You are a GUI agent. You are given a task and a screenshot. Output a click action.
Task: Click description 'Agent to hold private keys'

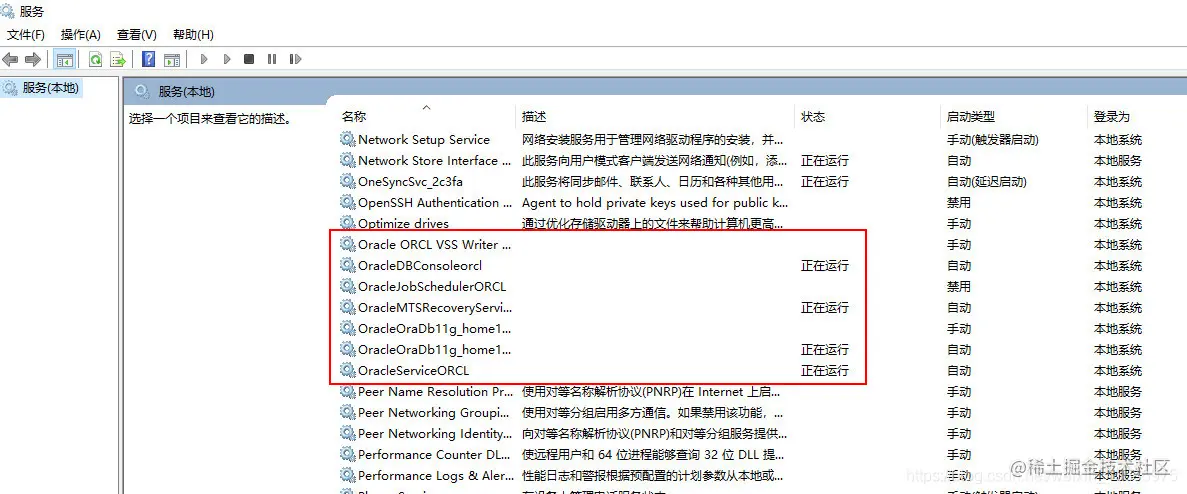tap(656, 203)
